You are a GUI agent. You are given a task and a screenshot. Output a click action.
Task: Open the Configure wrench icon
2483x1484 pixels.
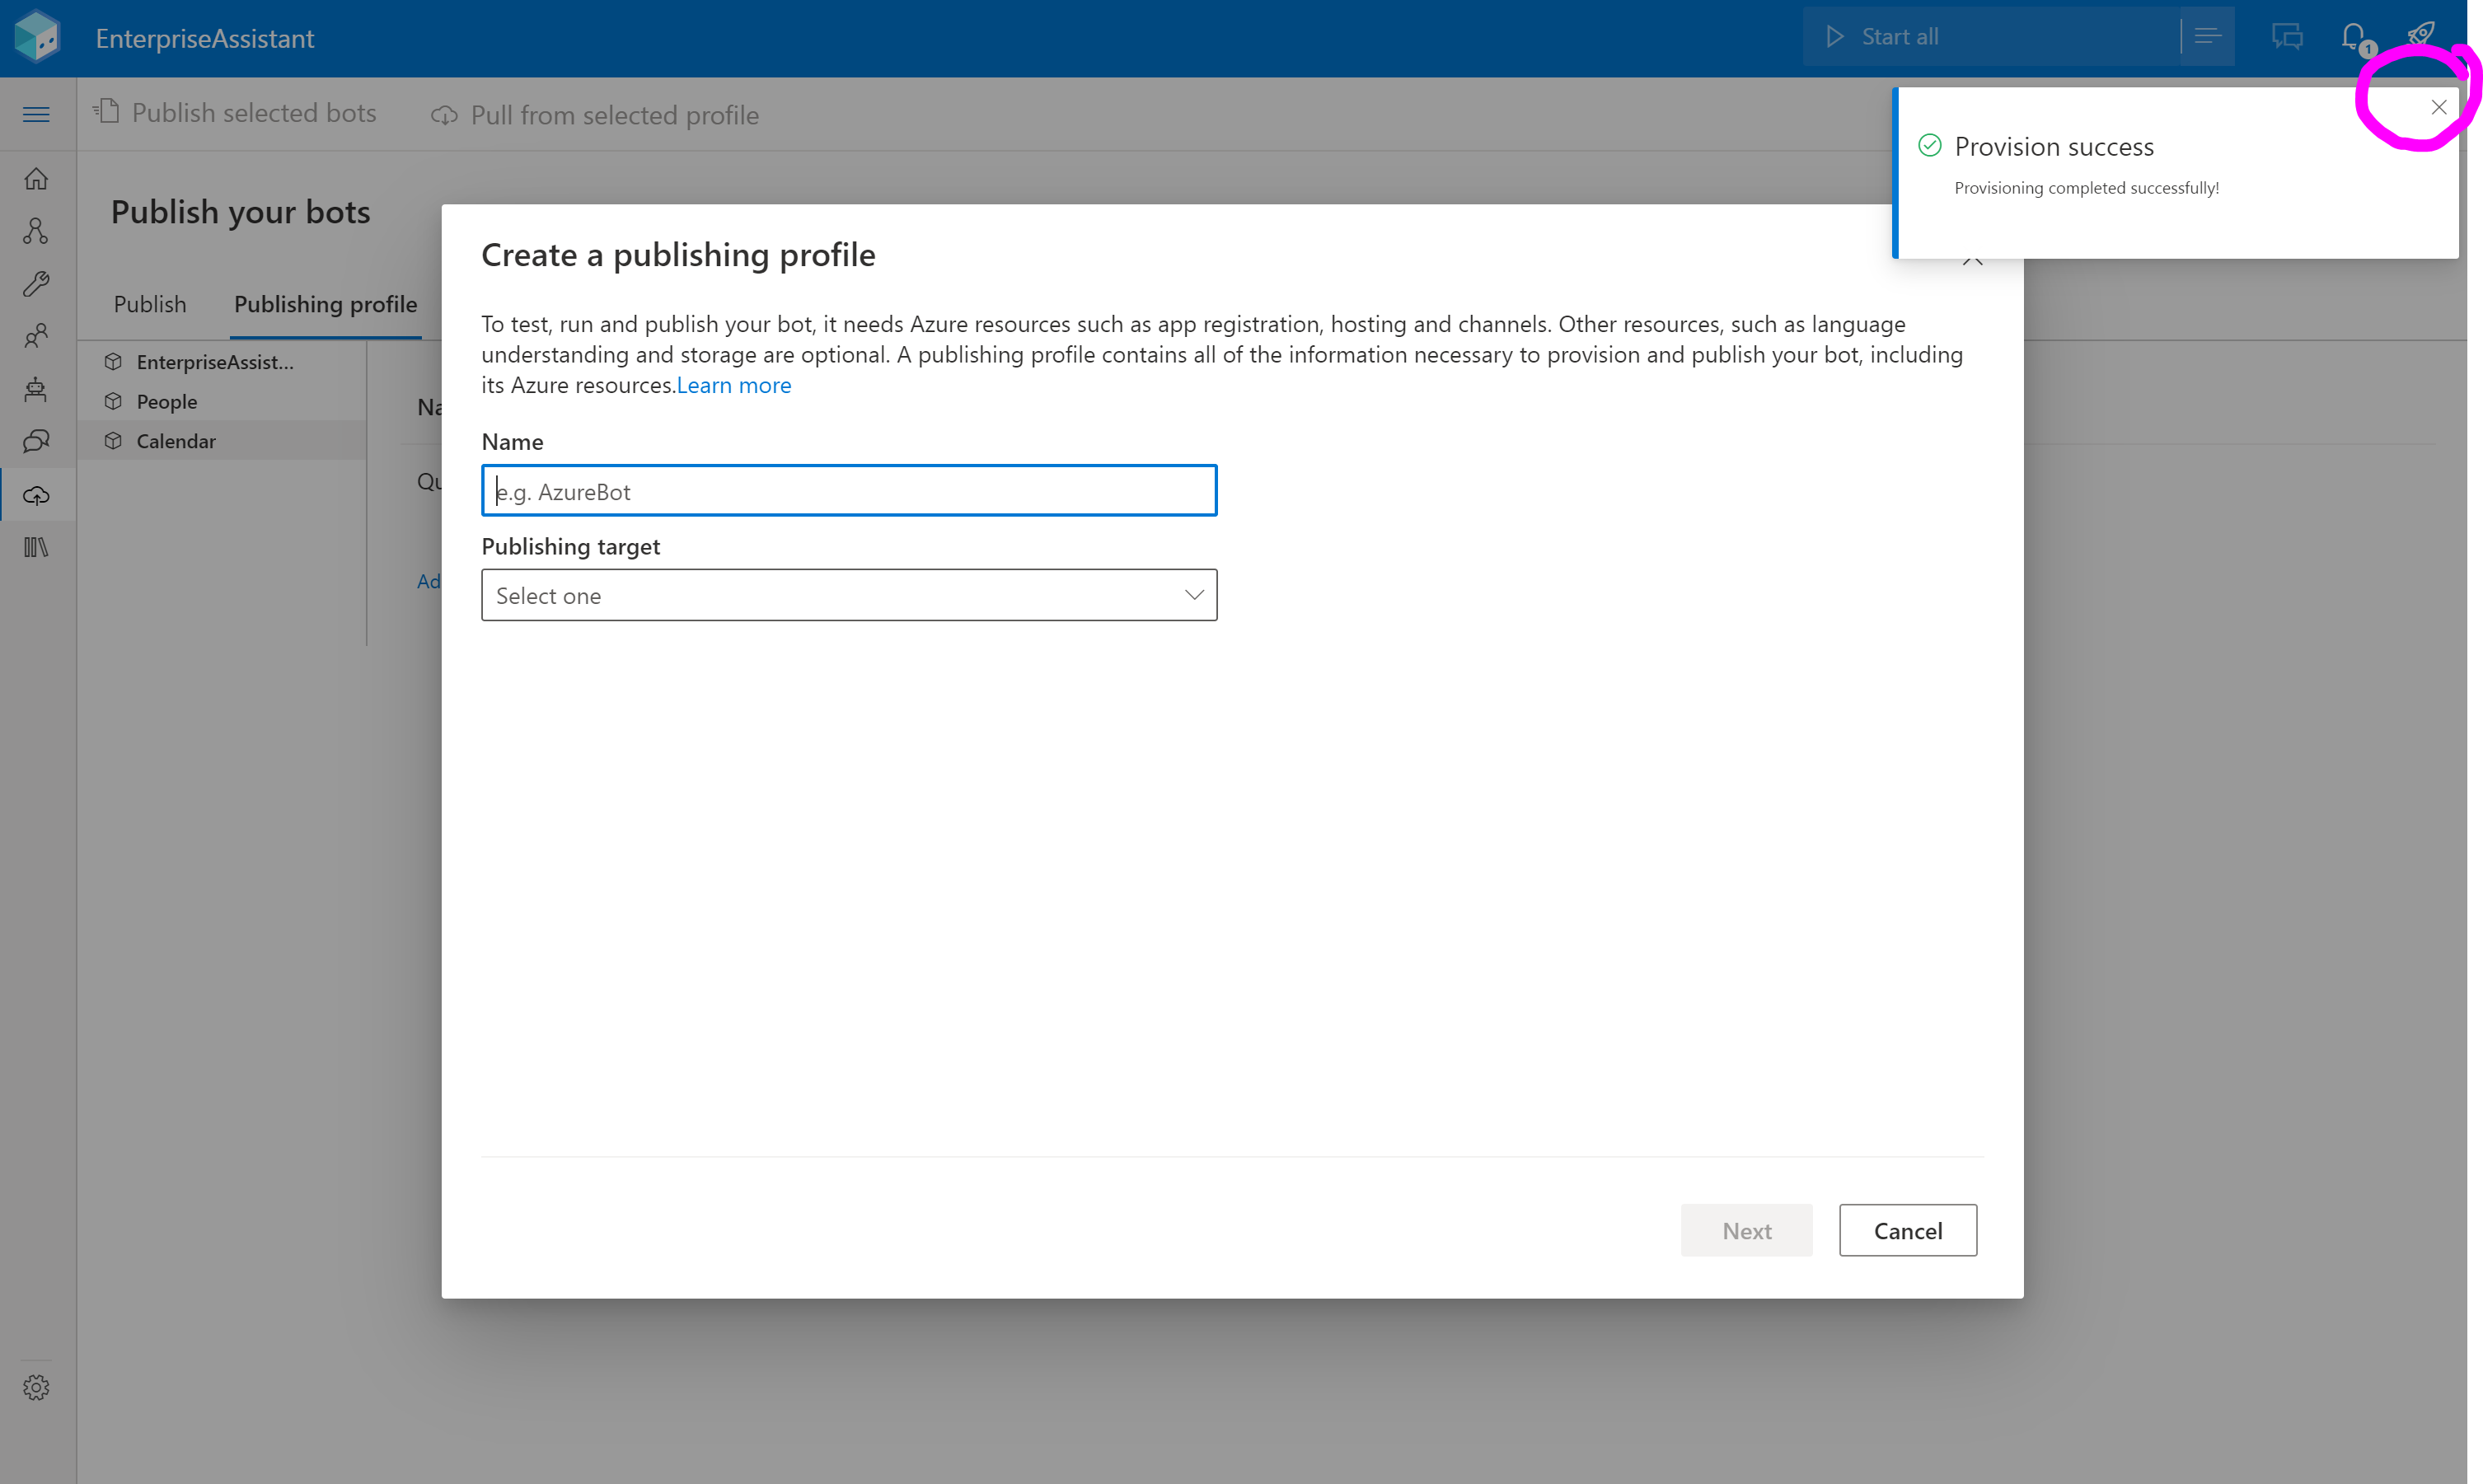tap(36, 284)
